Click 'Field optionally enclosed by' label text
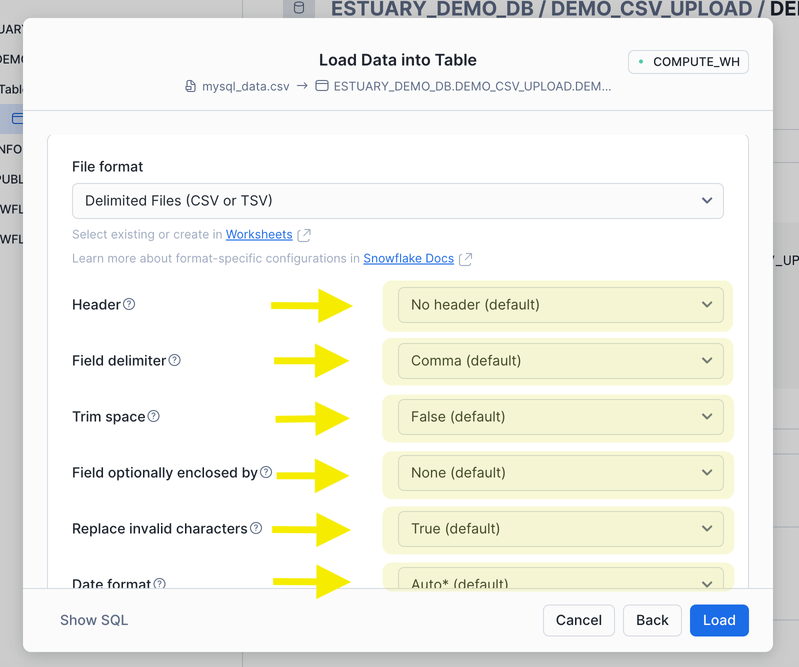This screenshot has height=667, width=799. (x=165, y=473)
